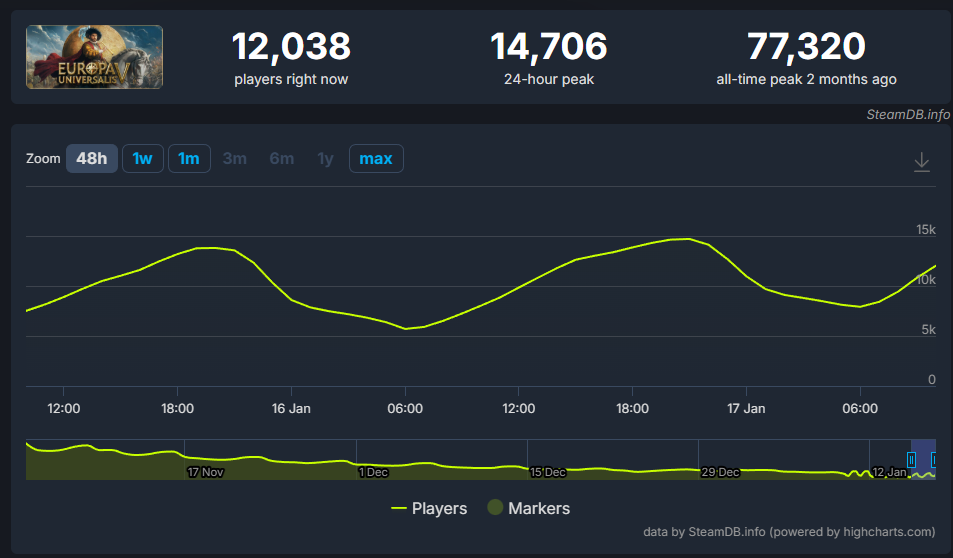The image size is (953, 558).
Task: Toggle the Players series label in legend
Action: pos(439,508)
